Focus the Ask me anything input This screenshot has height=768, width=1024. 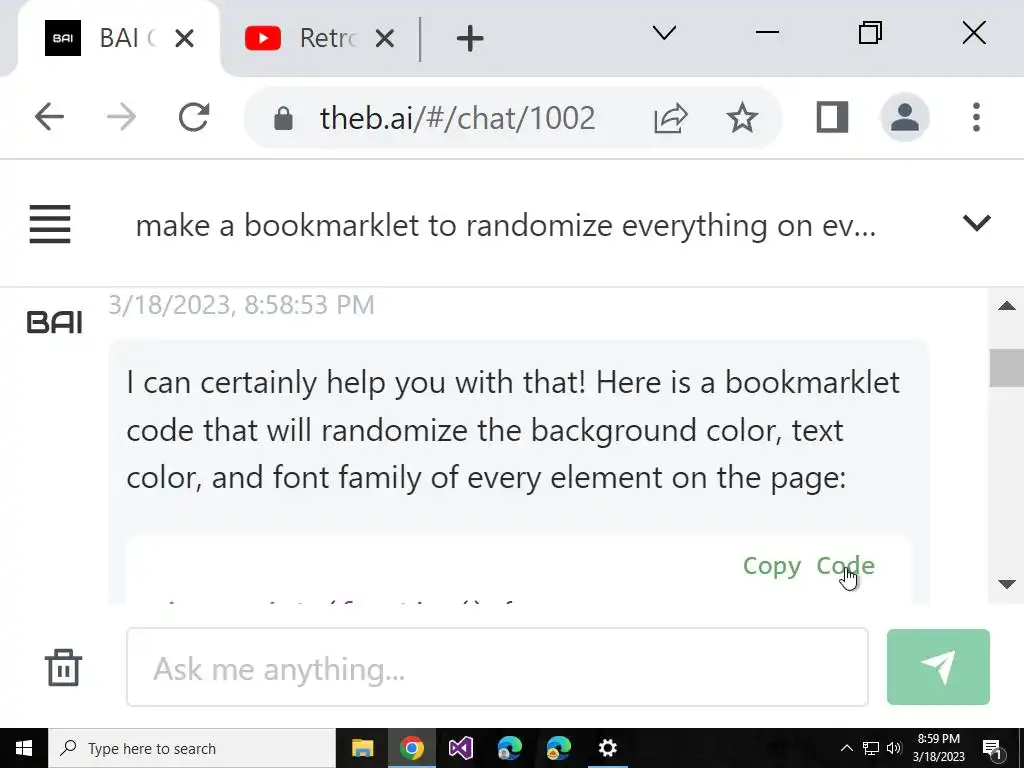tap(497, 667)
